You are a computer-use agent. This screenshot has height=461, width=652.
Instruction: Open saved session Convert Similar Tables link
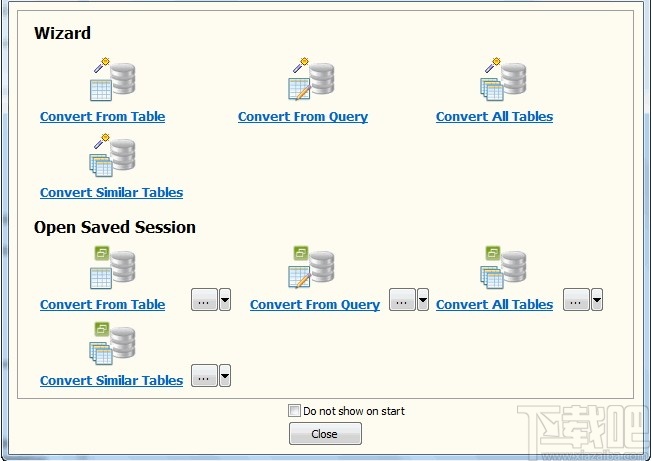111,381
